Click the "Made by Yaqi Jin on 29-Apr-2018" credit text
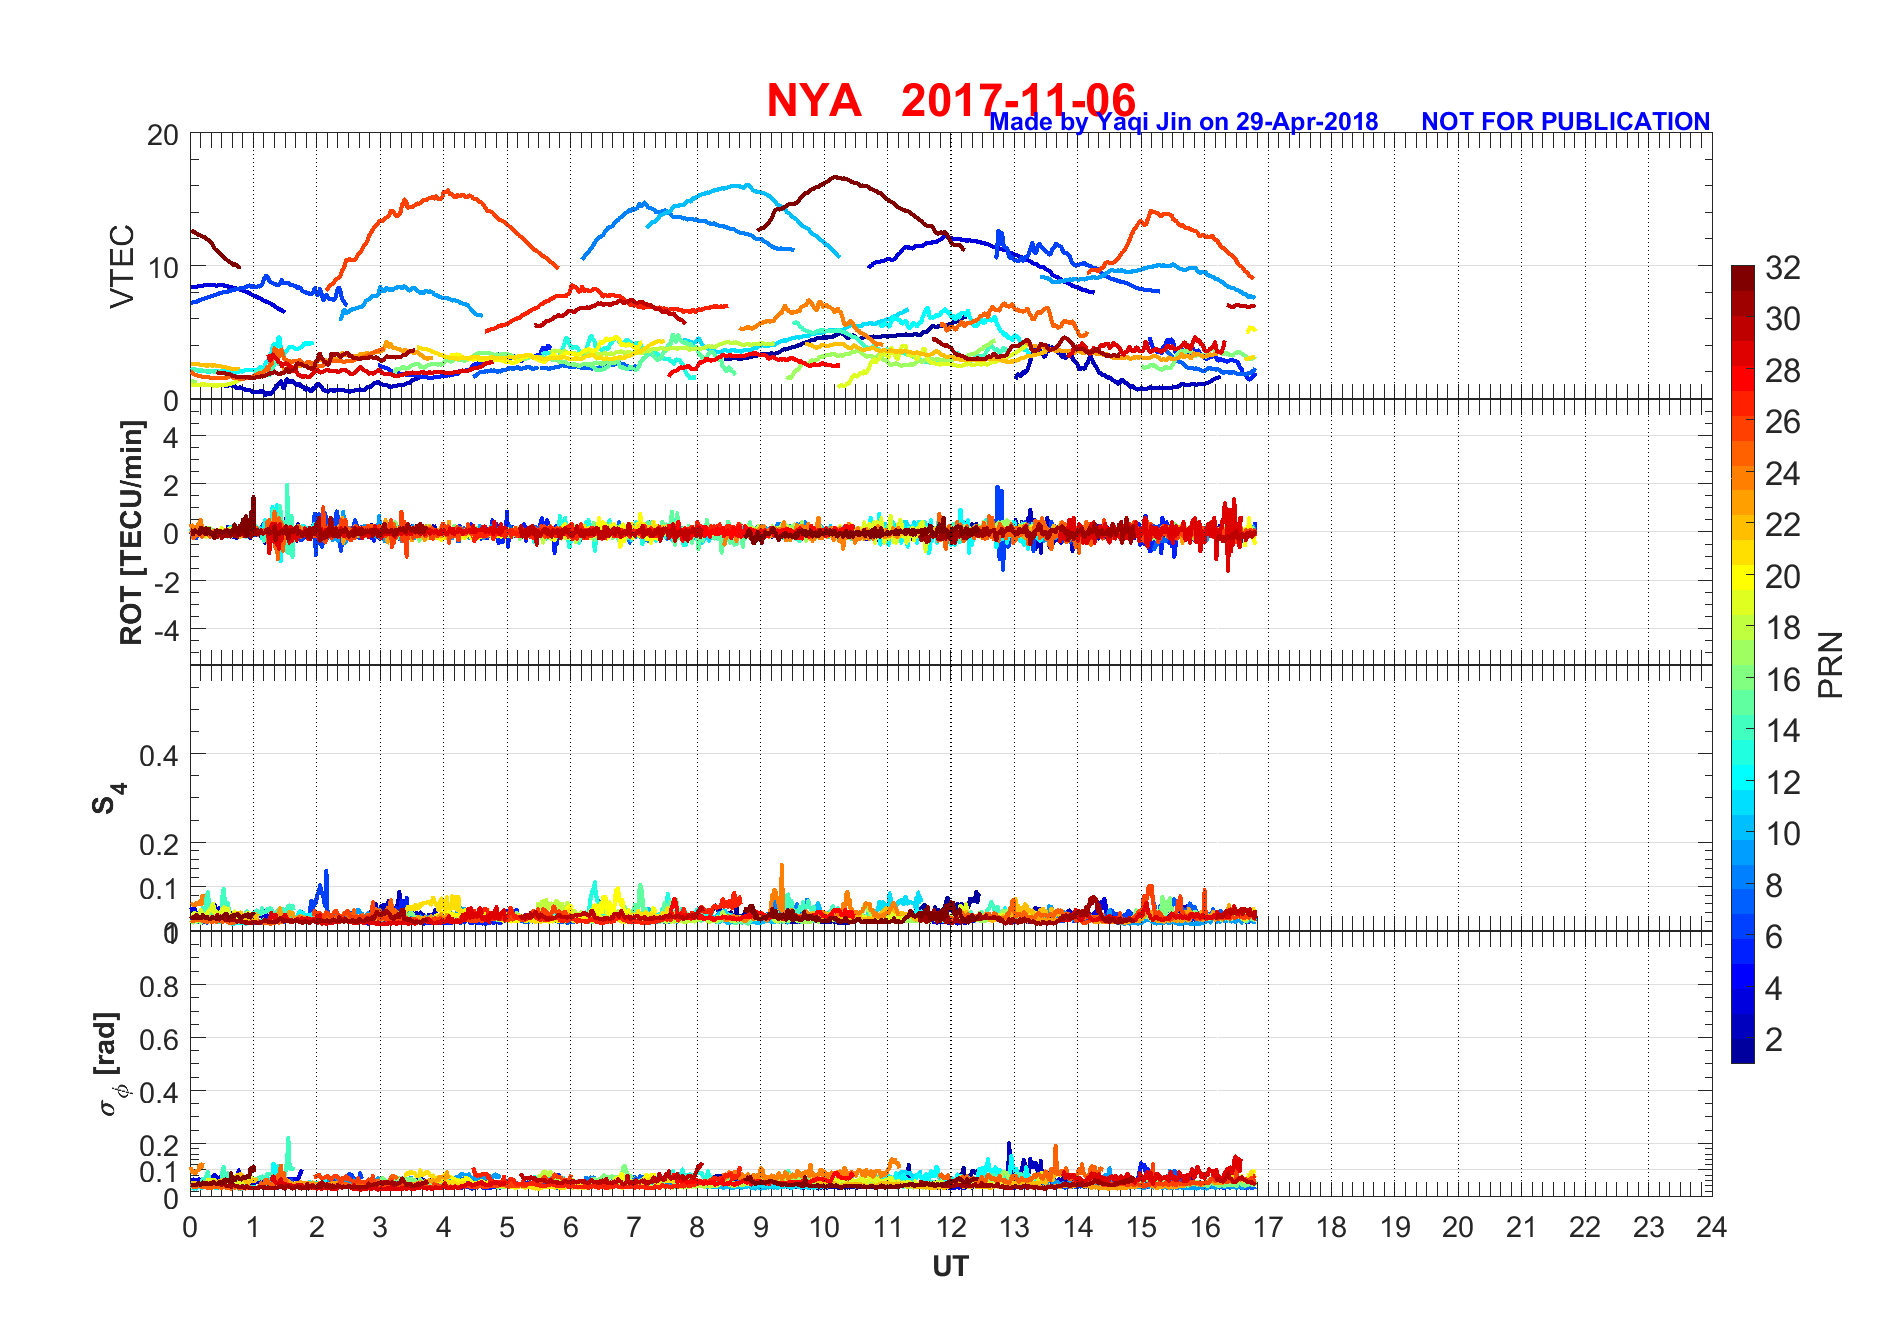This screenshot has height=1330, width=1902. tap(1184, 121)
